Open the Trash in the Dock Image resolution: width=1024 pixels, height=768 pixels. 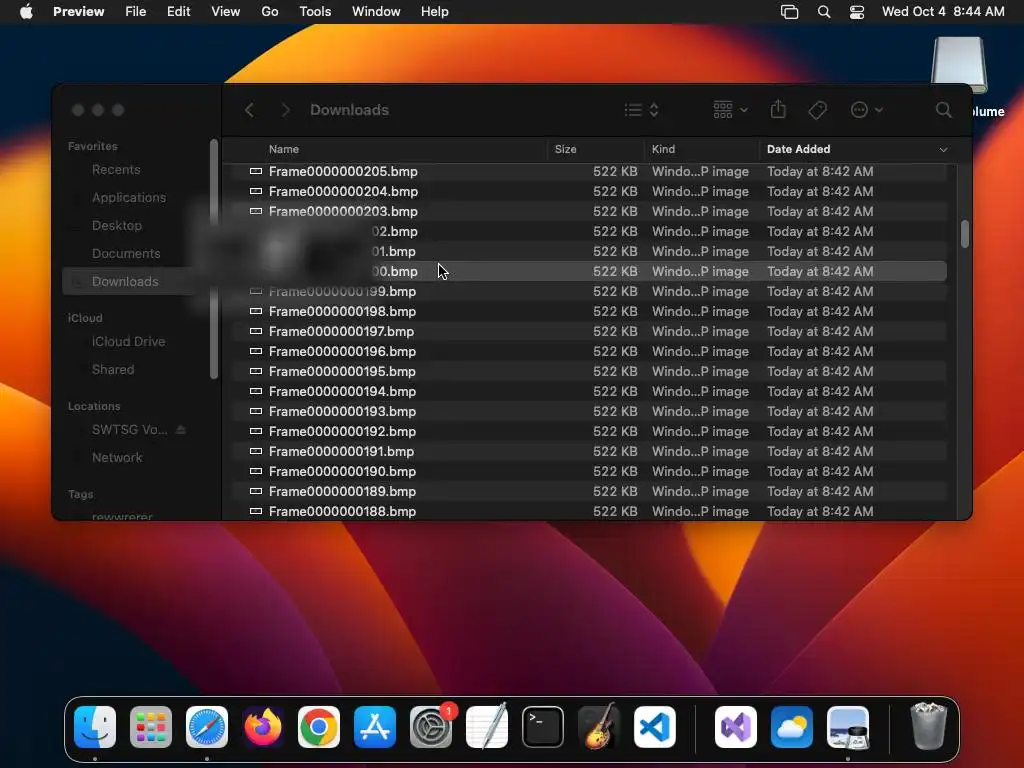928,727
